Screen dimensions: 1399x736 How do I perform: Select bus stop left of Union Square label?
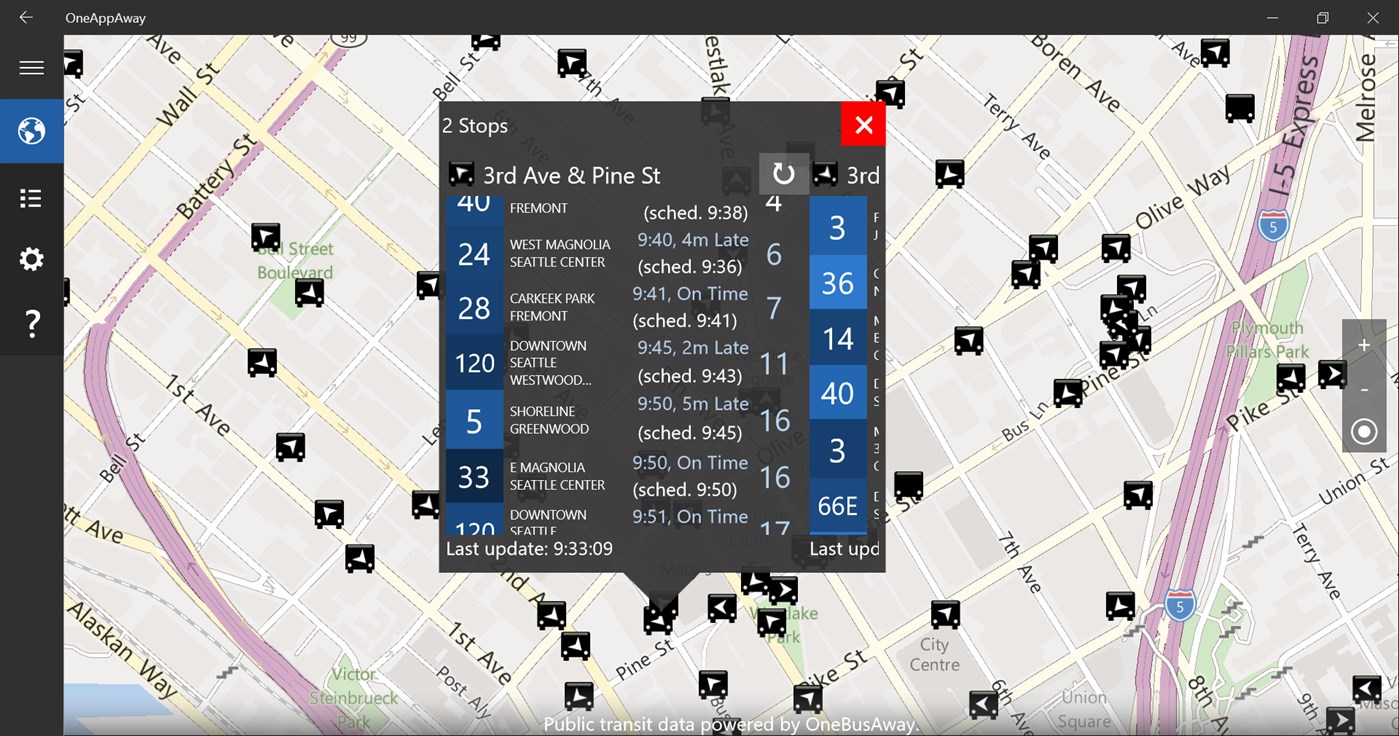click(984, 704)
